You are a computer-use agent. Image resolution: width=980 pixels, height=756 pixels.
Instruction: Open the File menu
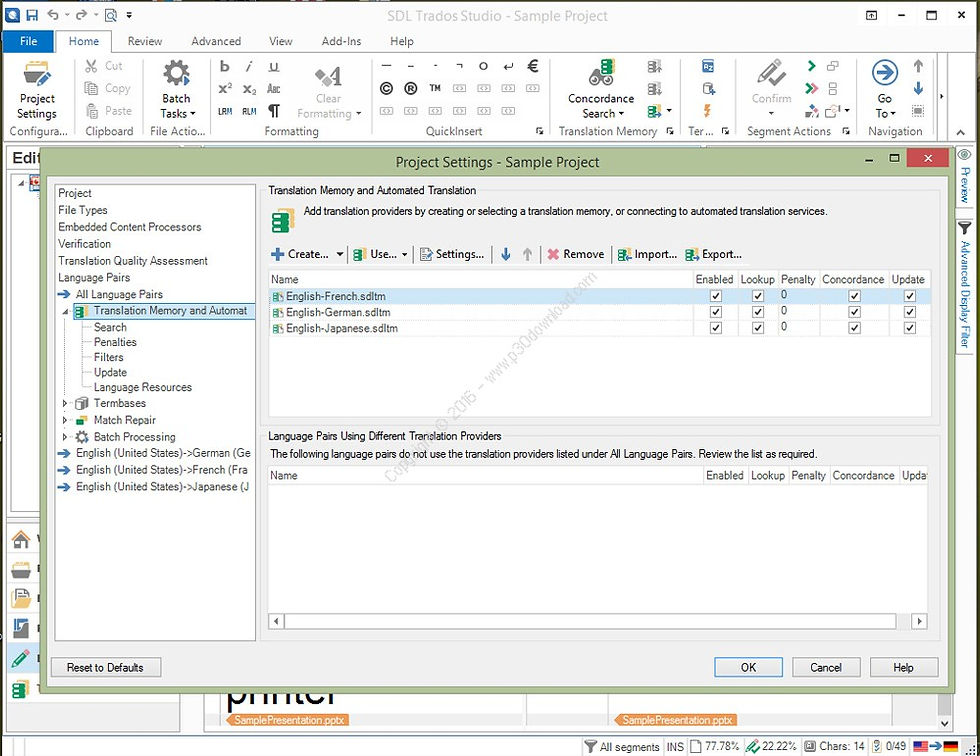click(28, 41)
